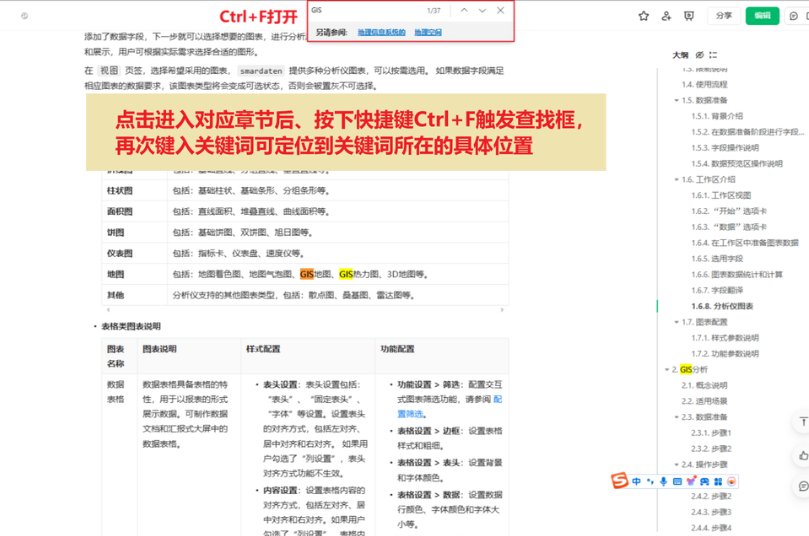
Task: Click the 分享 share button
Action: [x=724, y=16]
